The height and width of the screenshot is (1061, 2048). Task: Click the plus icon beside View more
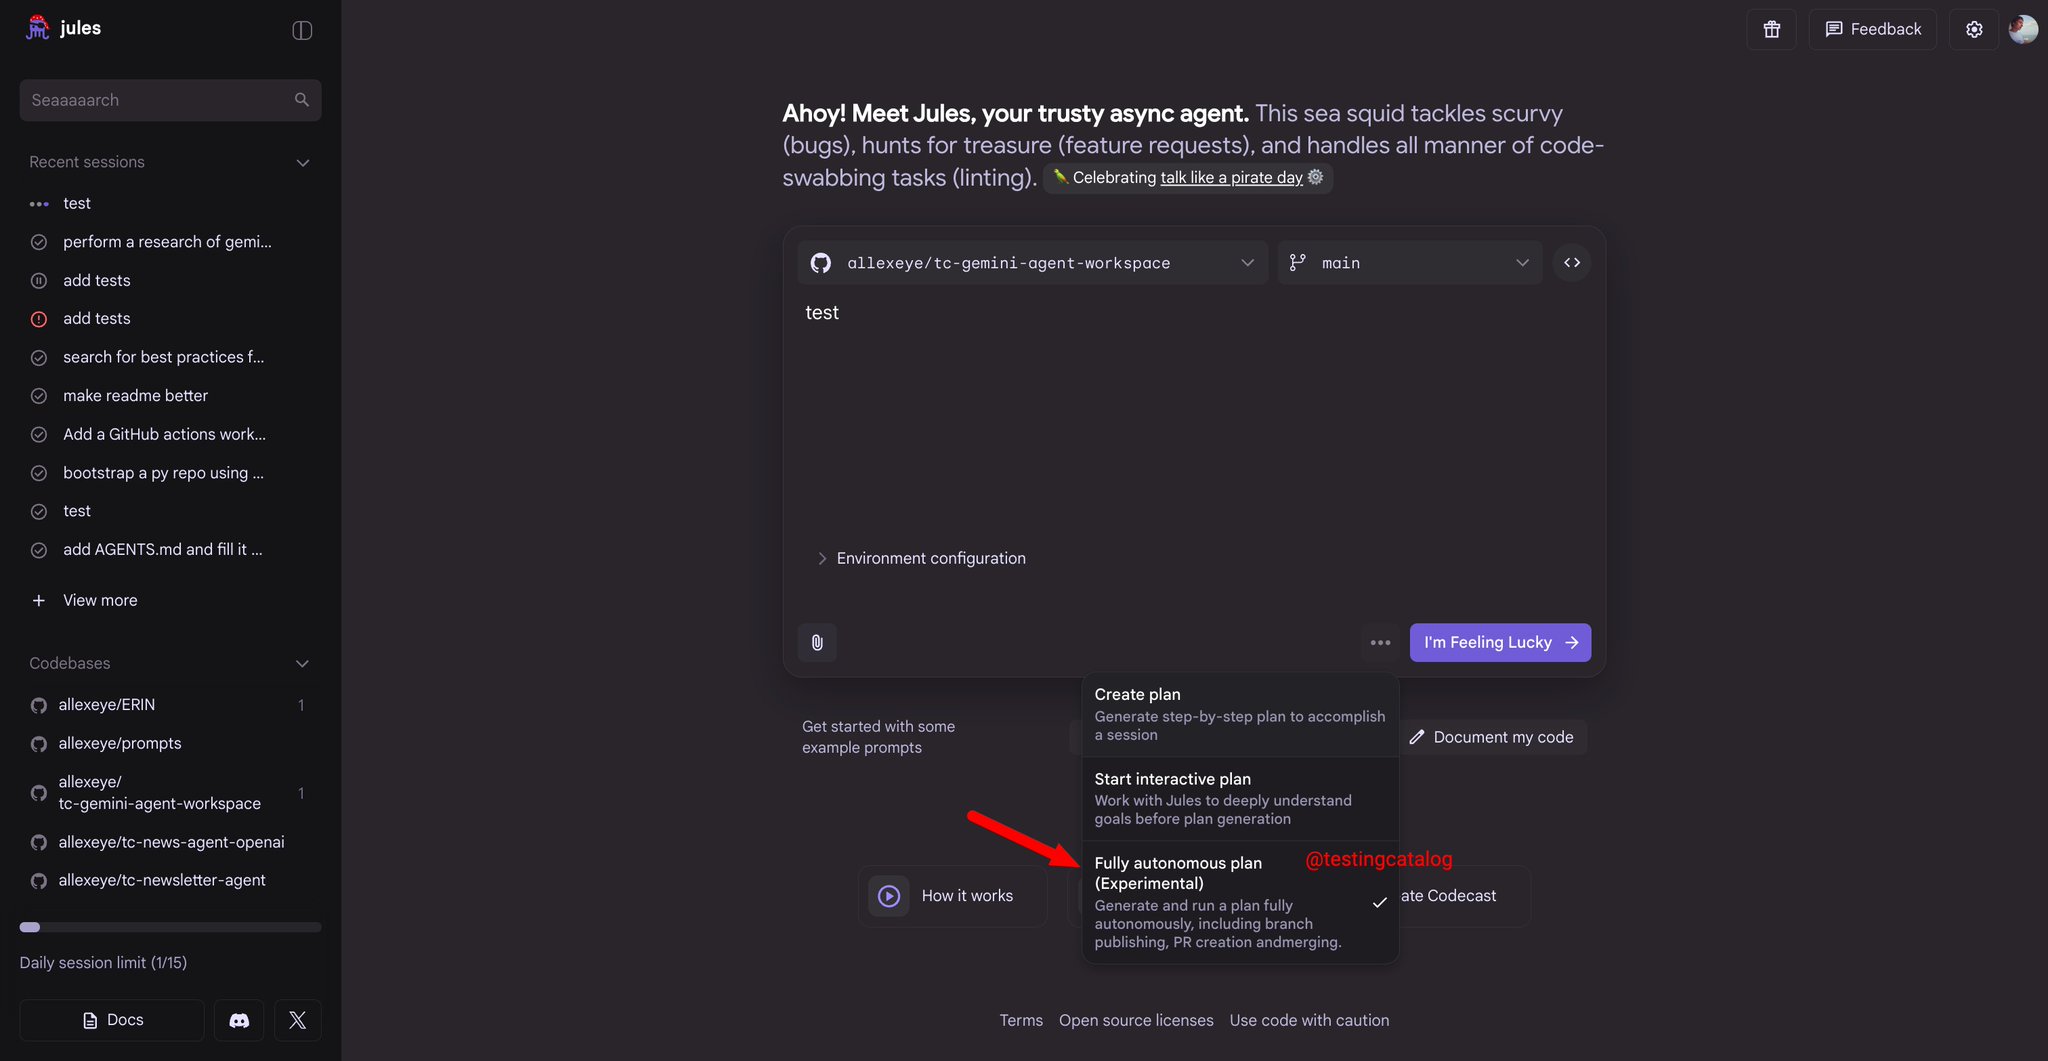pos(39,600)
